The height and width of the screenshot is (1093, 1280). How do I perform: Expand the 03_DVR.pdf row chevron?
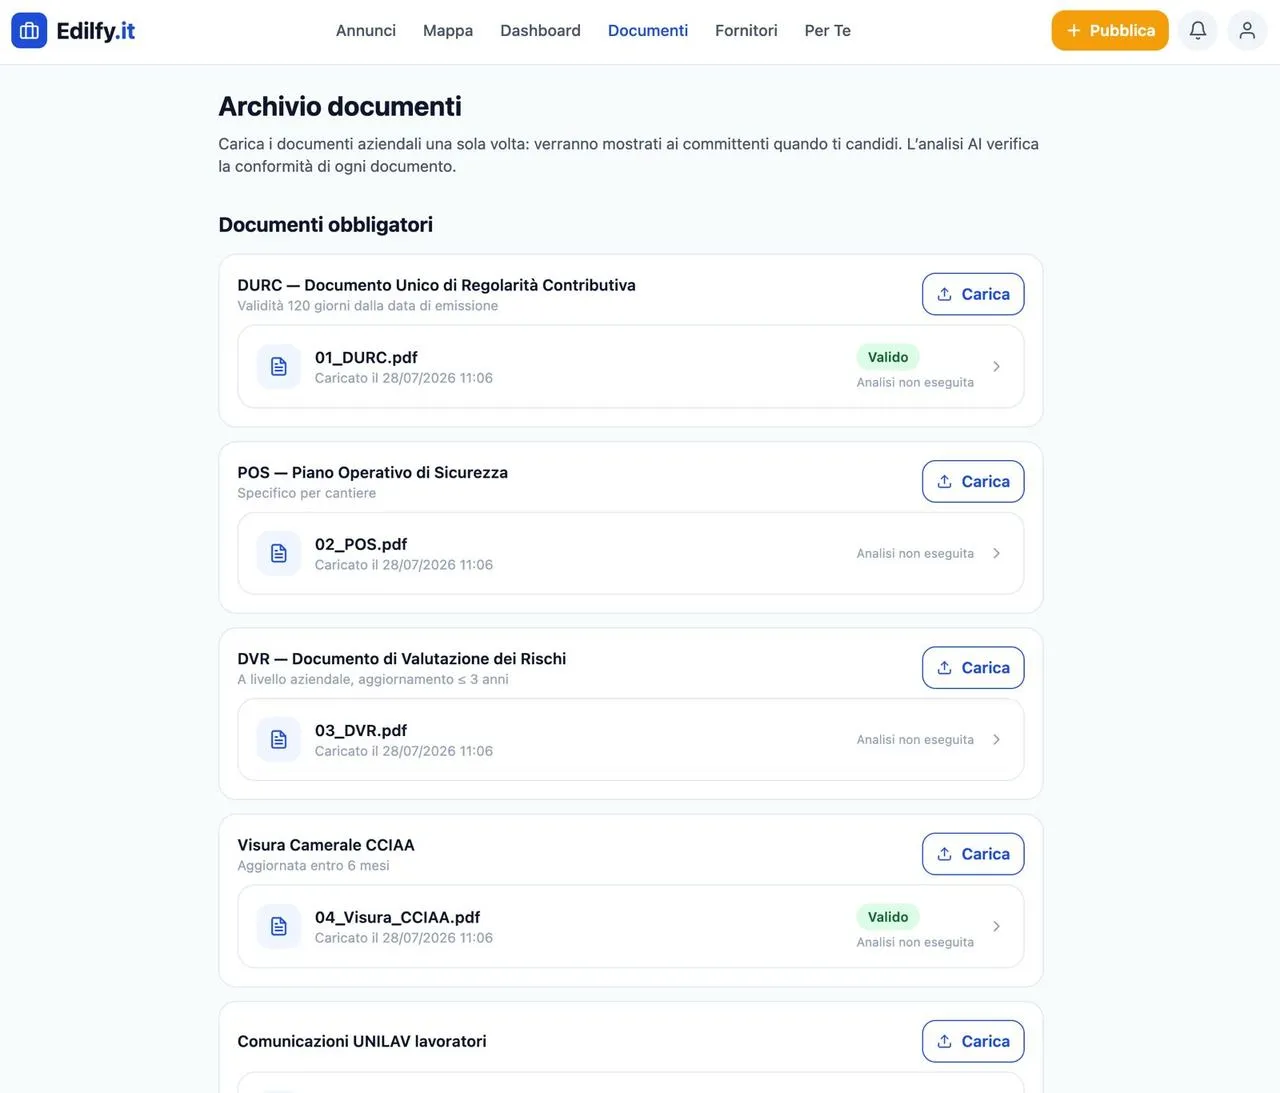(x=996, y=739)
